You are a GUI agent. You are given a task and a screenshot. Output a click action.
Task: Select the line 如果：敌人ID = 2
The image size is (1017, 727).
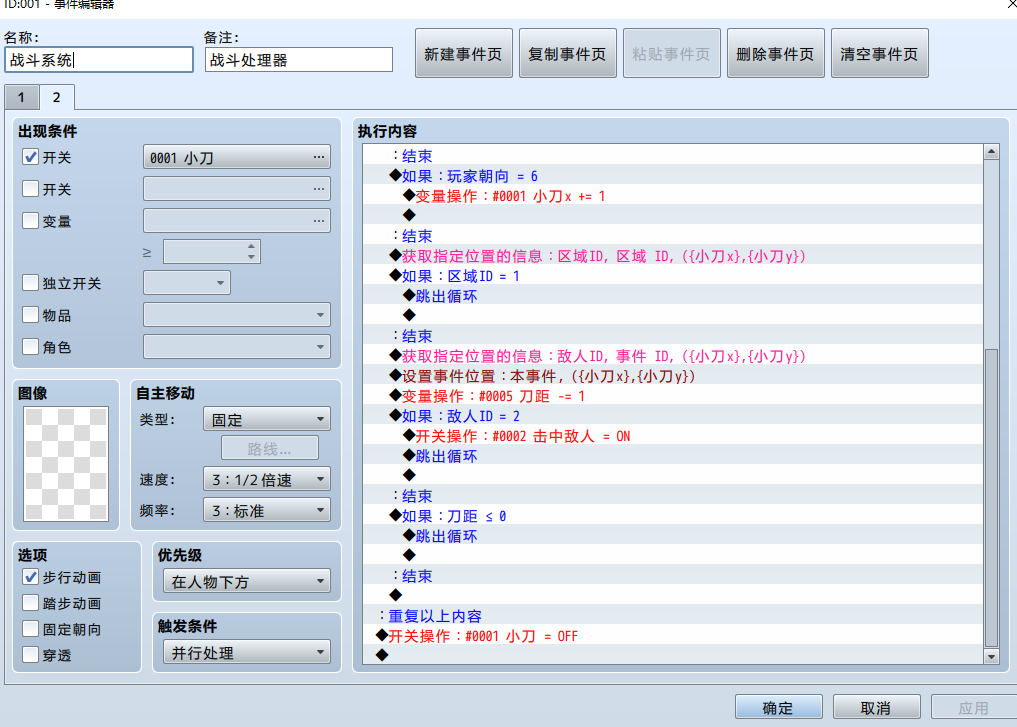673,416
